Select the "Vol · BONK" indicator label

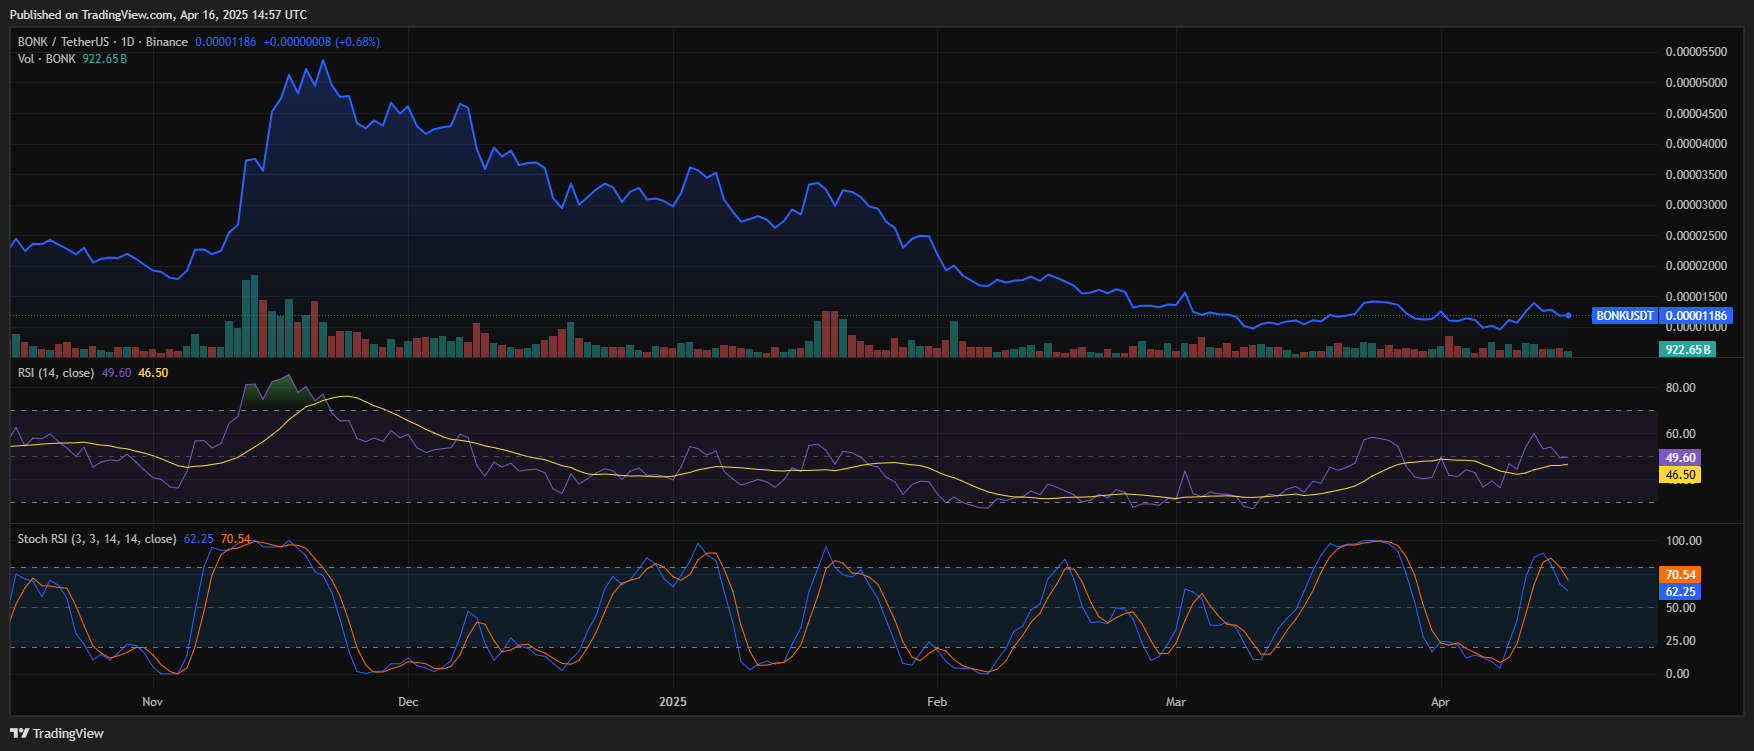click(x=47, y=59)
